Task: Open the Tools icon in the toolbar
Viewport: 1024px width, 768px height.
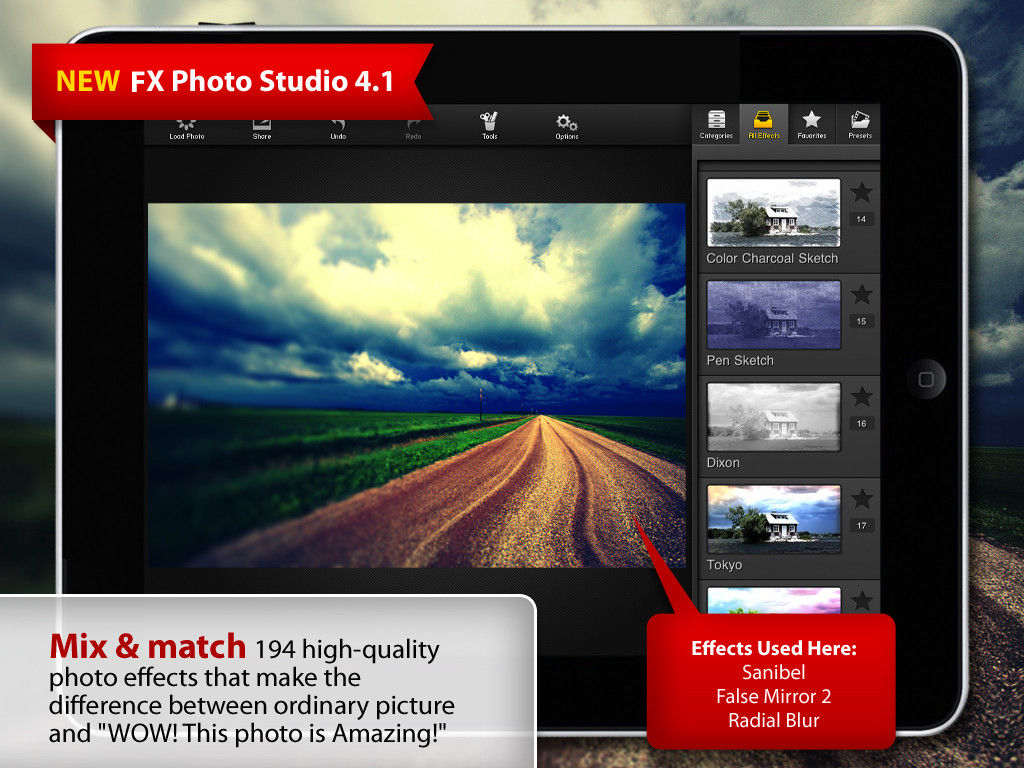Action: pos(489,126)
